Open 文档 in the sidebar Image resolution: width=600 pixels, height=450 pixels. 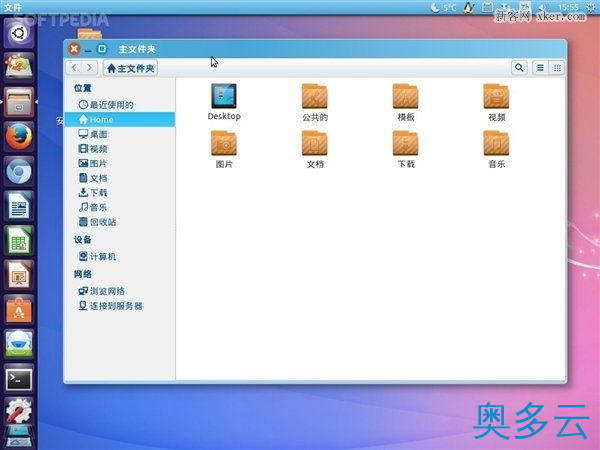[x=120, y=178]
